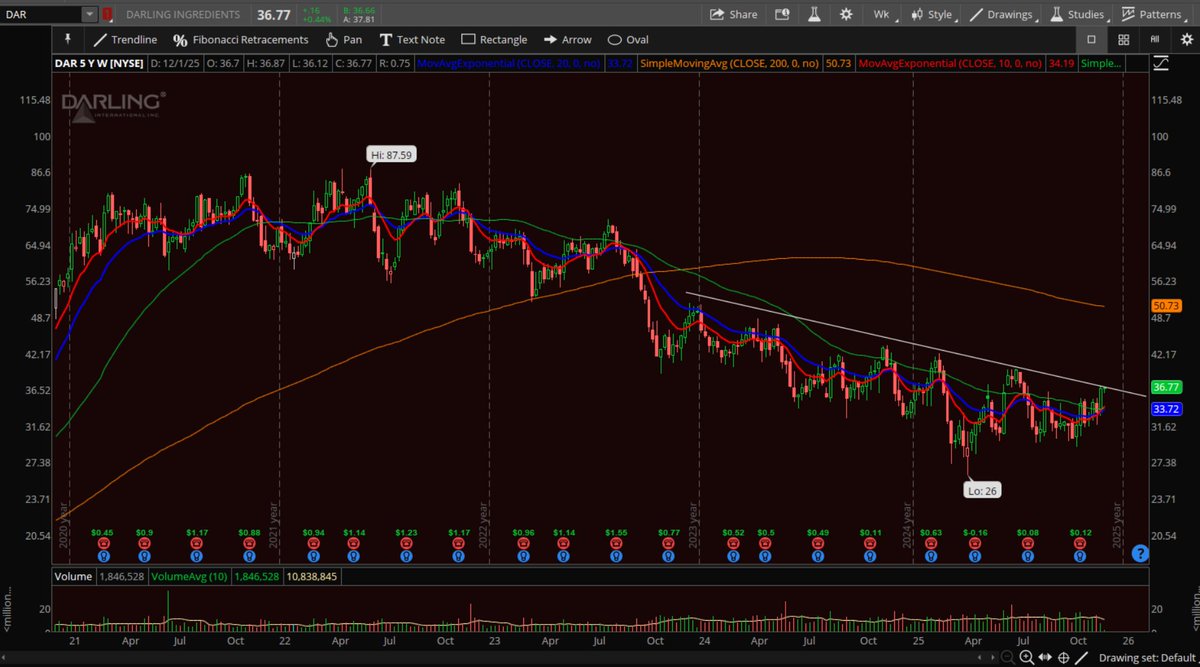Click the Share button
Viewport: 1200px width, 667px height.
coord(733,14)
